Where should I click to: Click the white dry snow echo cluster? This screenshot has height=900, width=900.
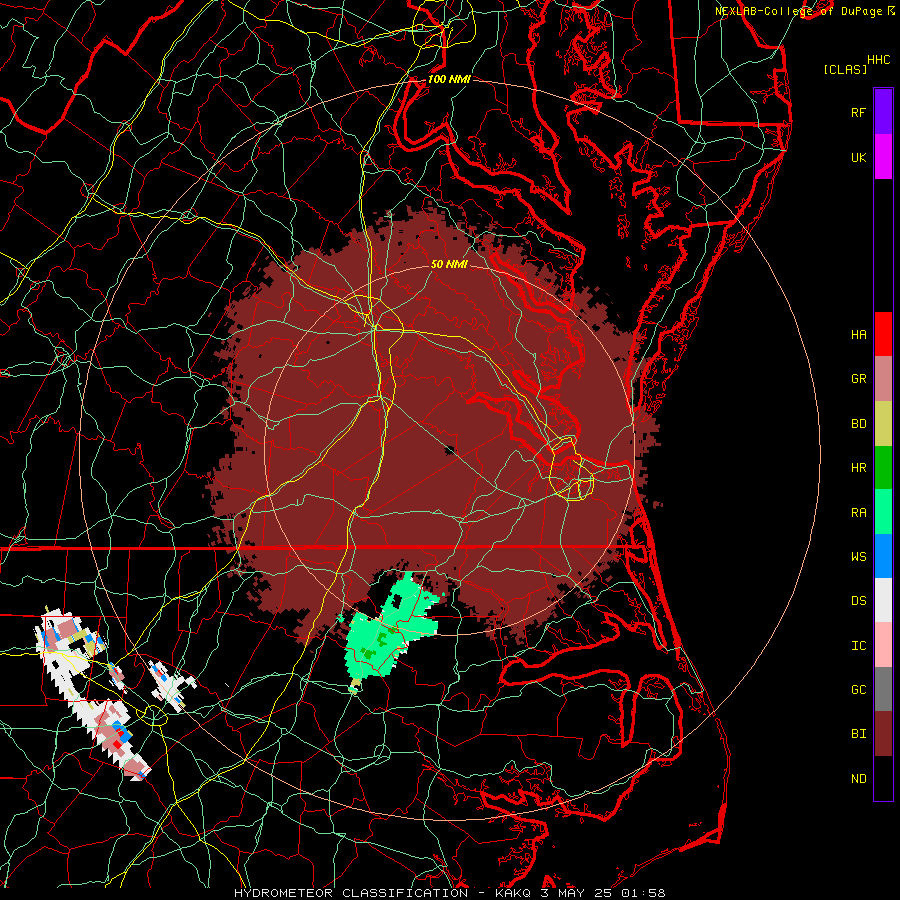92,692
